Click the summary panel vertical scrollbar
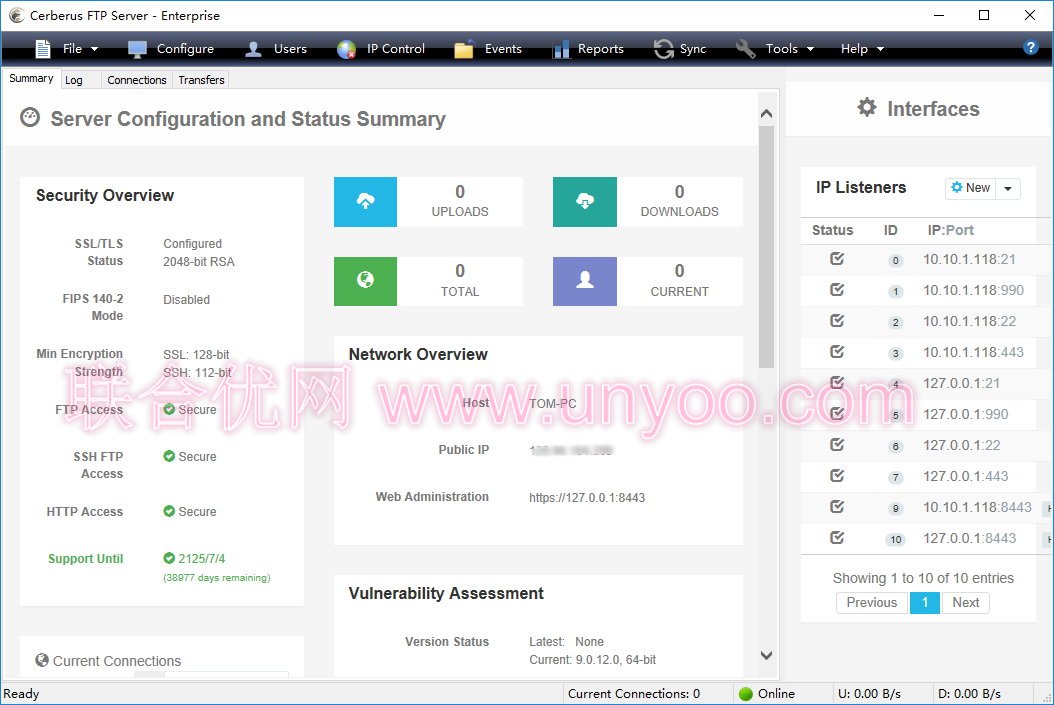The image size is (1054, 705). 767,250
